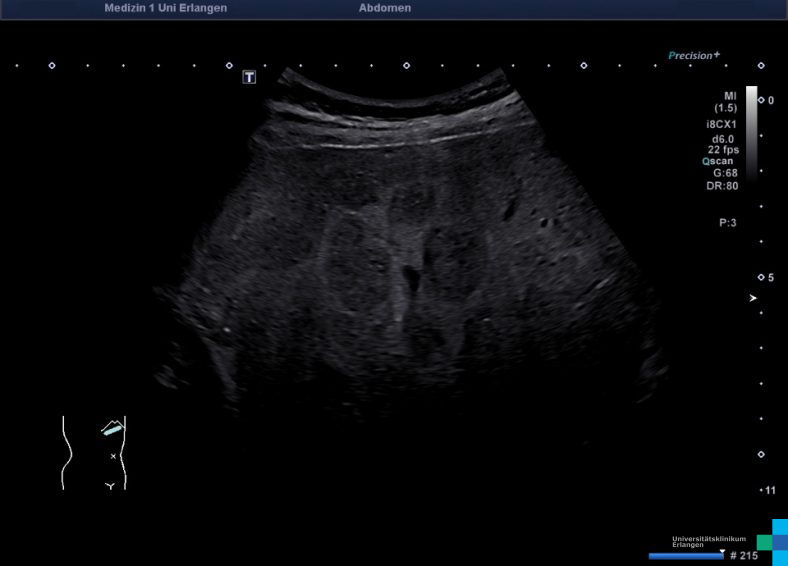
Task: Click the Qscan label
Action: 719,160
